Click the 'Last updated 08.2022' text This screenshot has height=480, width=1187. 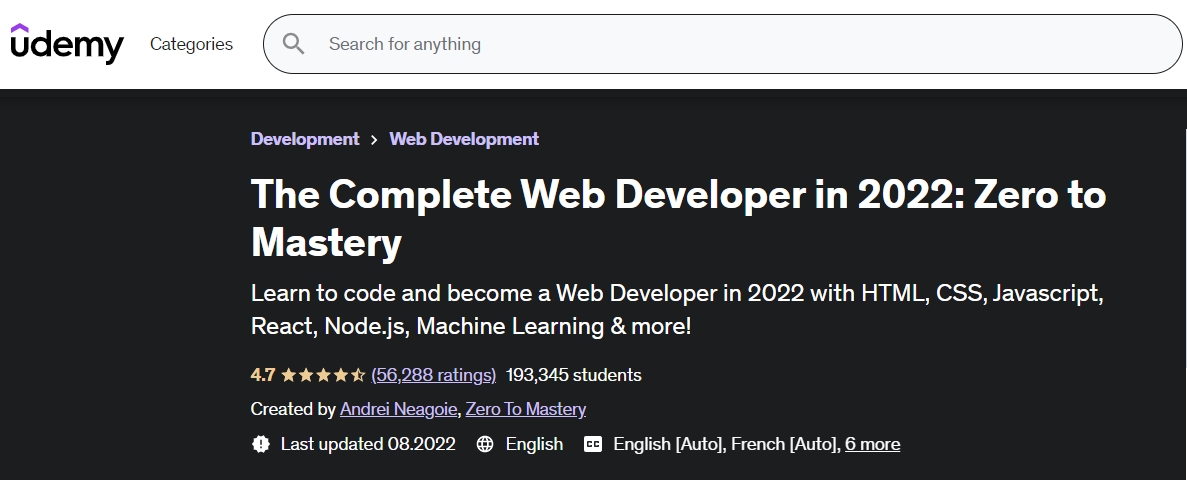pyautogui.click(x=368, y=444)
